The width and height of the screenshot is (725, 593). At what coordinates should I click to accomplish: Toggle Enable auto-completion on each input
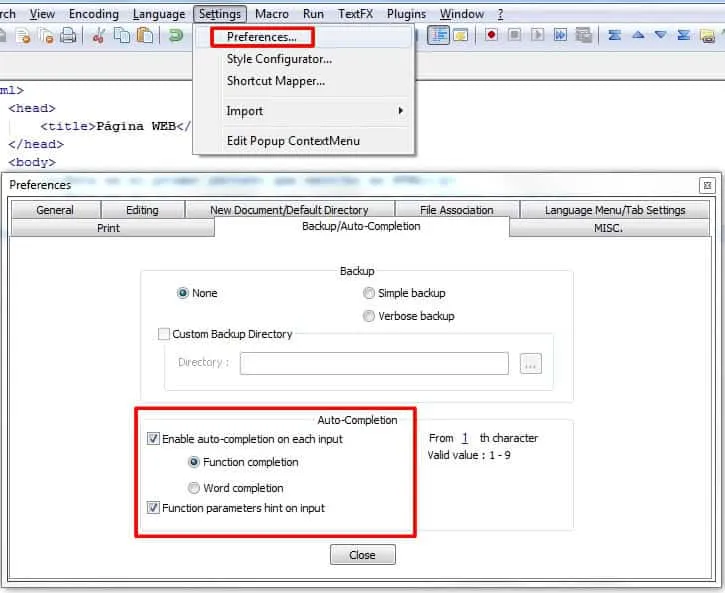click(x=153, y=439)
